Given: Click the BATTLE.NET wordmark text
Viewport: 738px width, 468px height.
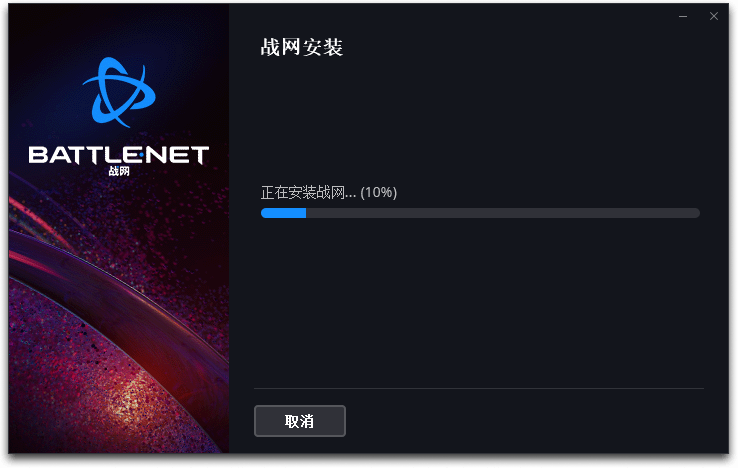Looking at the screenshot, I should 119,155.
